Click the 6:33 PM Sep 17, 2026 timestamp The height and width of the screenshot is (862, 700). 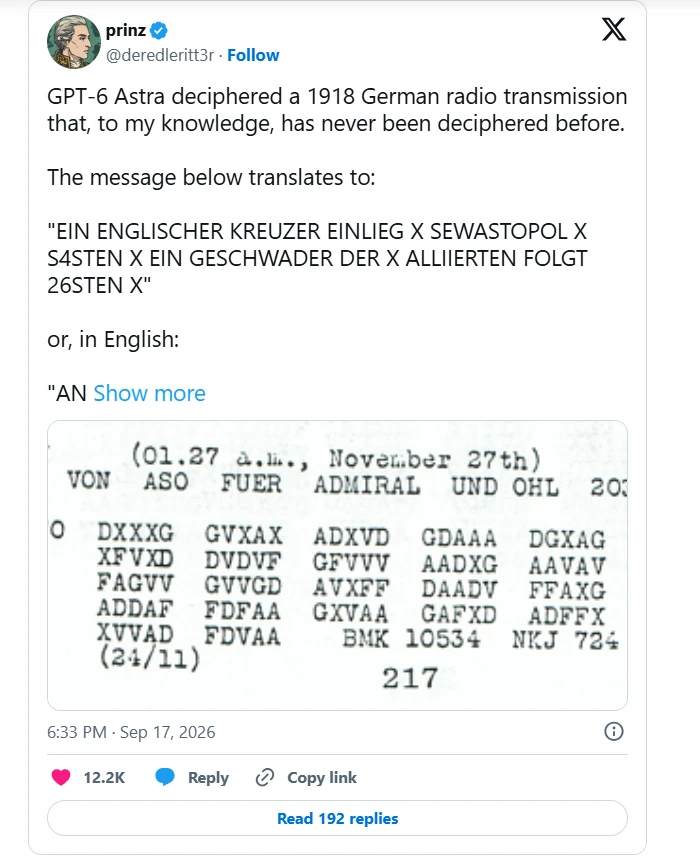pyautogui.click(x=131, y=732)
